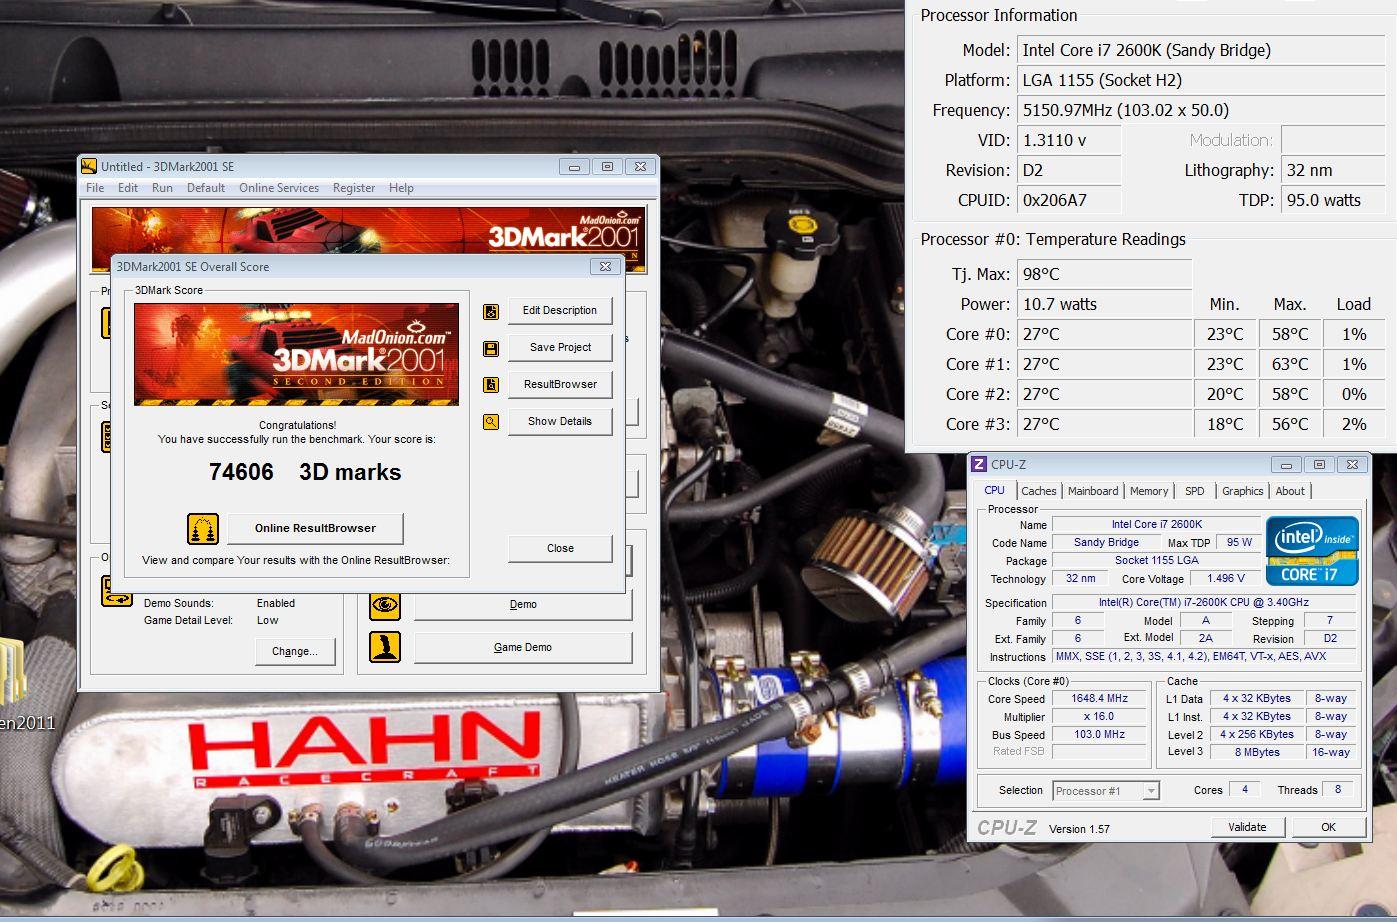Click the Save Project floppy disk icon
Screen dimensions: 1397x922
[491, 348]
